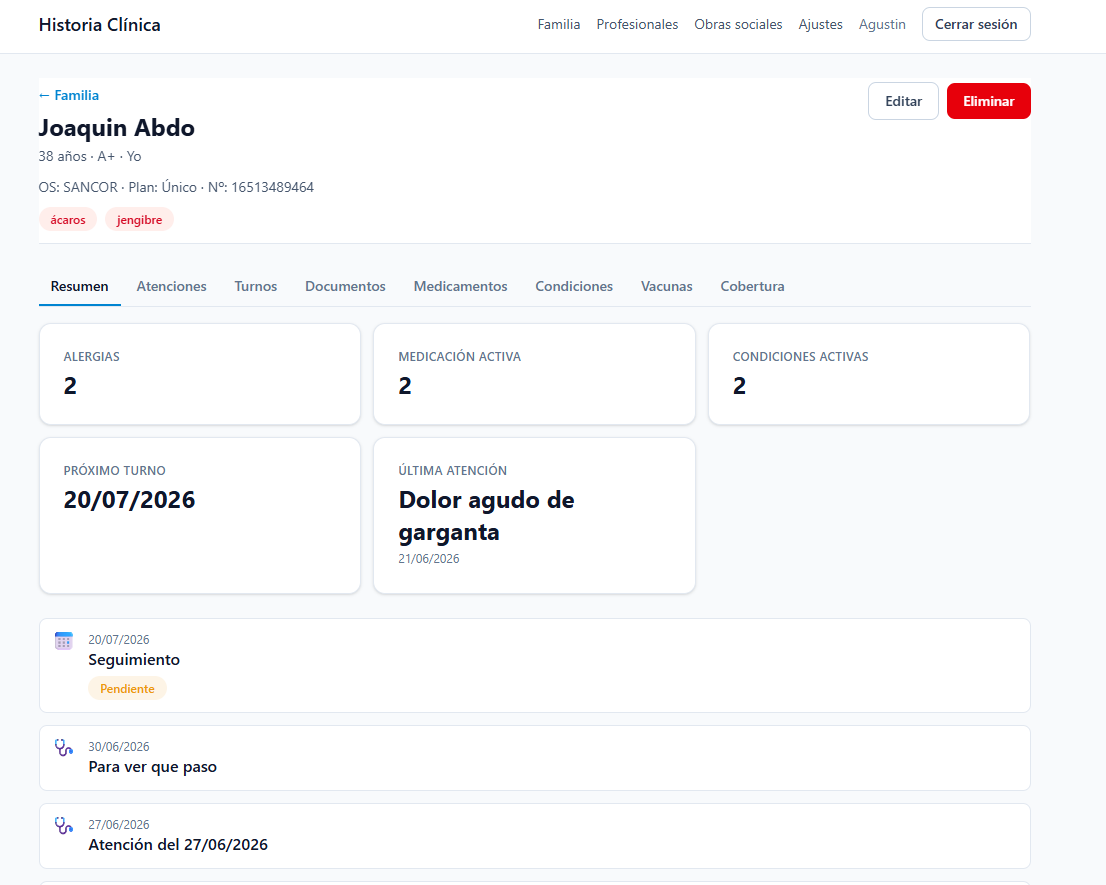Go to Ajustes in the navigation bar
1106x885 pixels.
pos(820,24)
